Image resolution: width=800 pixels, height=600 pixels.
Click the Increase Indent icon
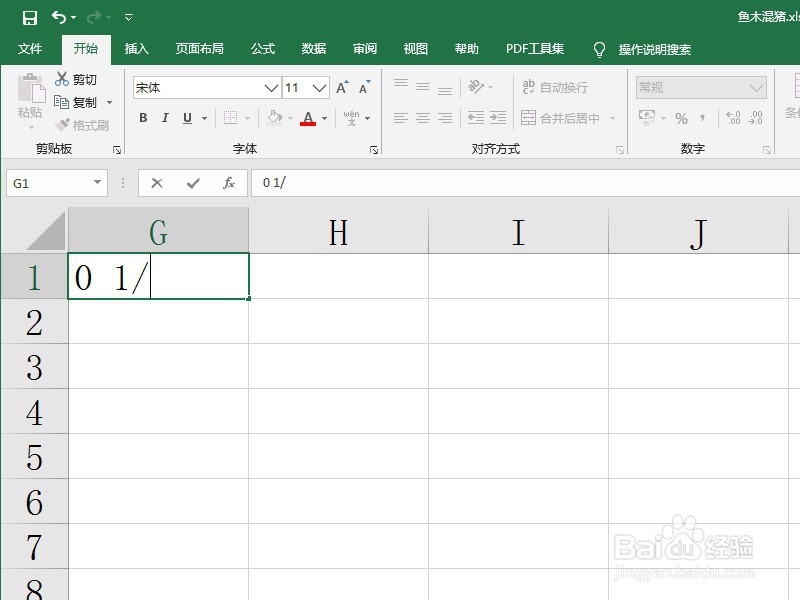click(498, 118)
